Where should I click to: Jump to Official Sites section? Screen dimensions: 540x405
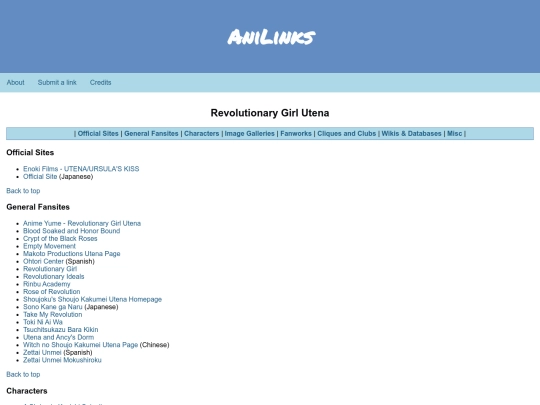(x=98, y=134)
